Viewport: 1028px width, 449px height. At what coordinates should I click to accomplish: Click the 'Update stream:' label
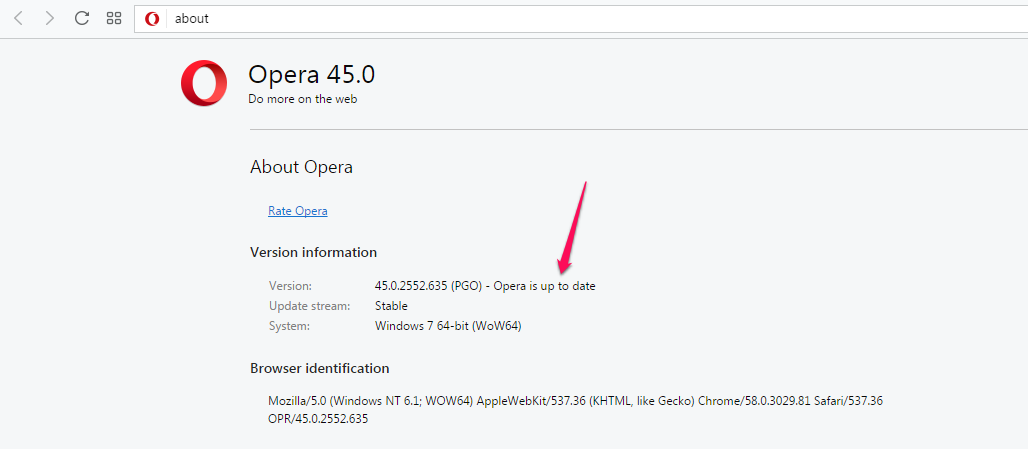(x=309, y=306)
